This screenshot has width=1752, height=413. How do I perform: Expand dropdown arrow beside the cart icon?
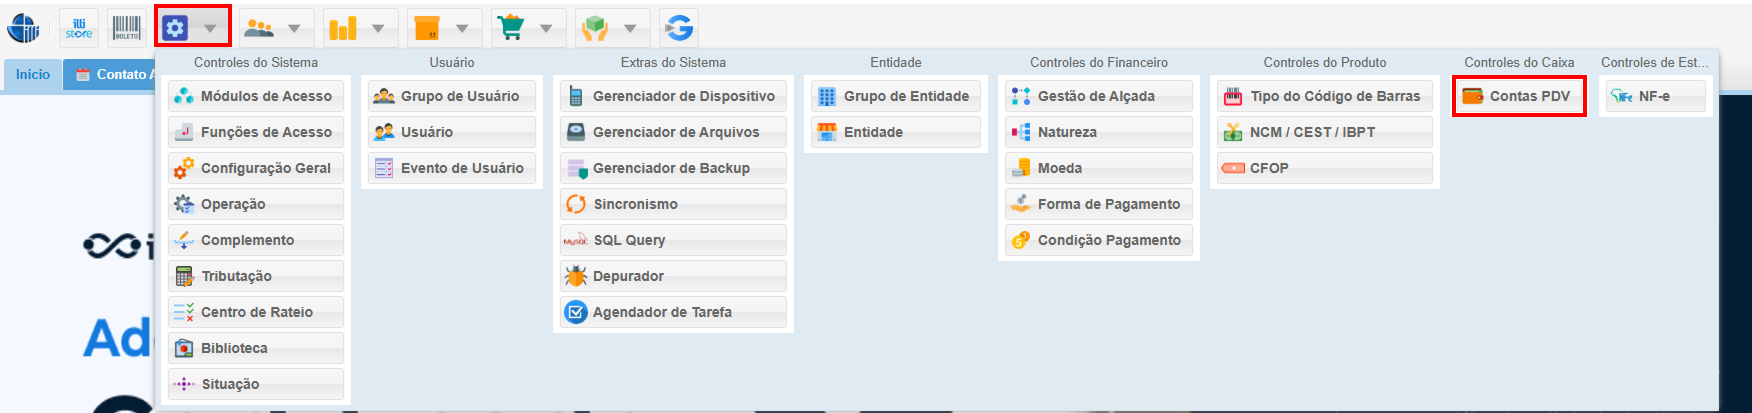(x=546, y=28)
